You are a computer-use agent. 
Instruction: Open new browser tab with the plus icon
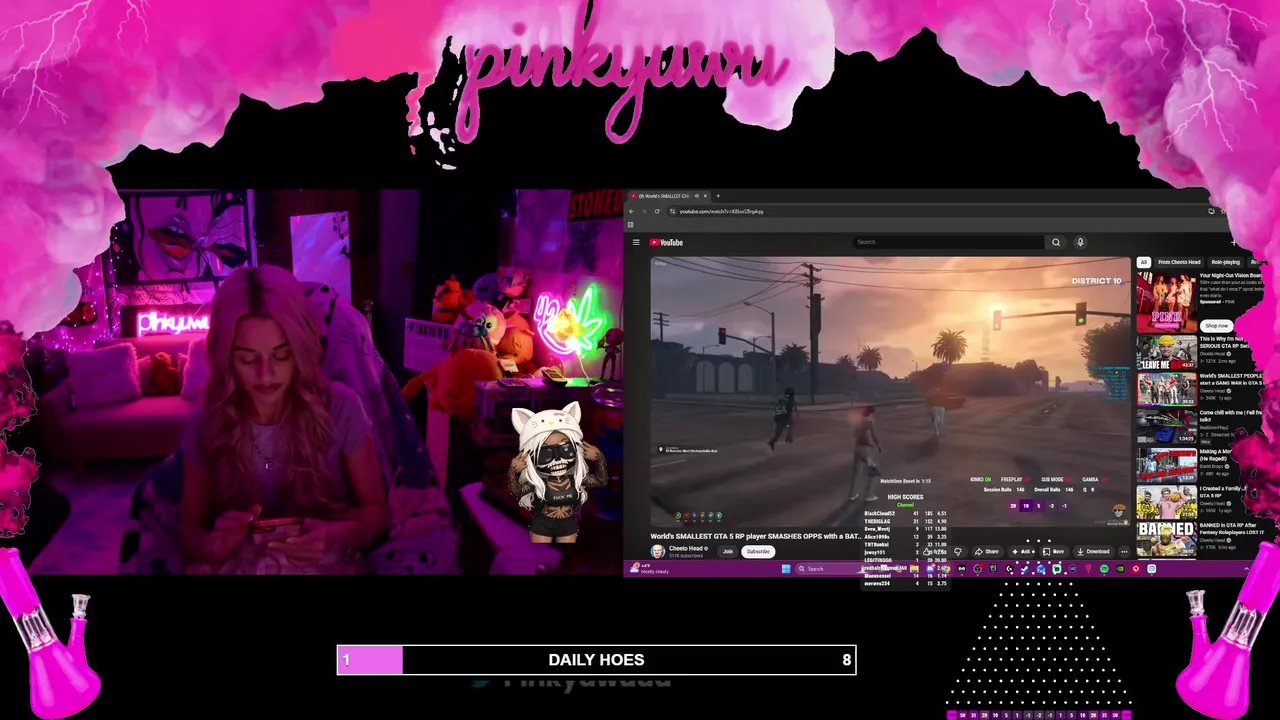click(718, 196)
